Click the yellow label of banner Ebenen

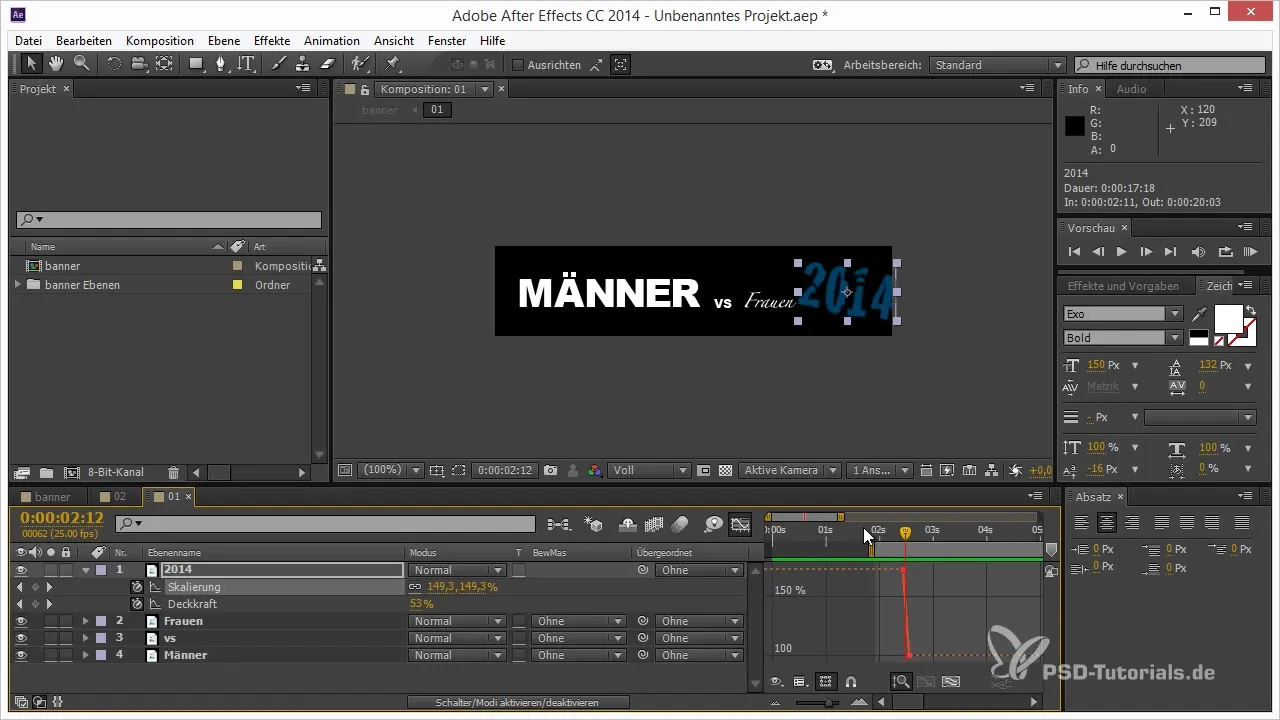238,285
